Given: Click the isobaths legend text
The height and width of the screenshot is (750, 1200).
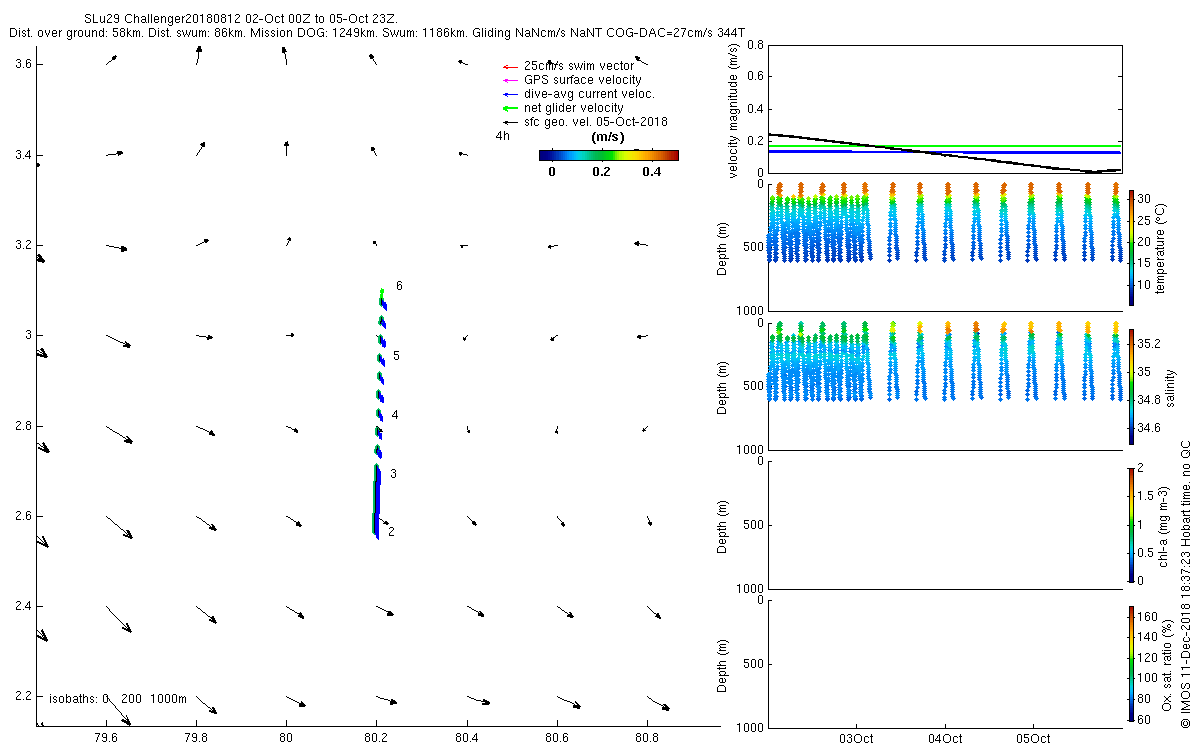Looking at the screenshot, I should point(118,699).
